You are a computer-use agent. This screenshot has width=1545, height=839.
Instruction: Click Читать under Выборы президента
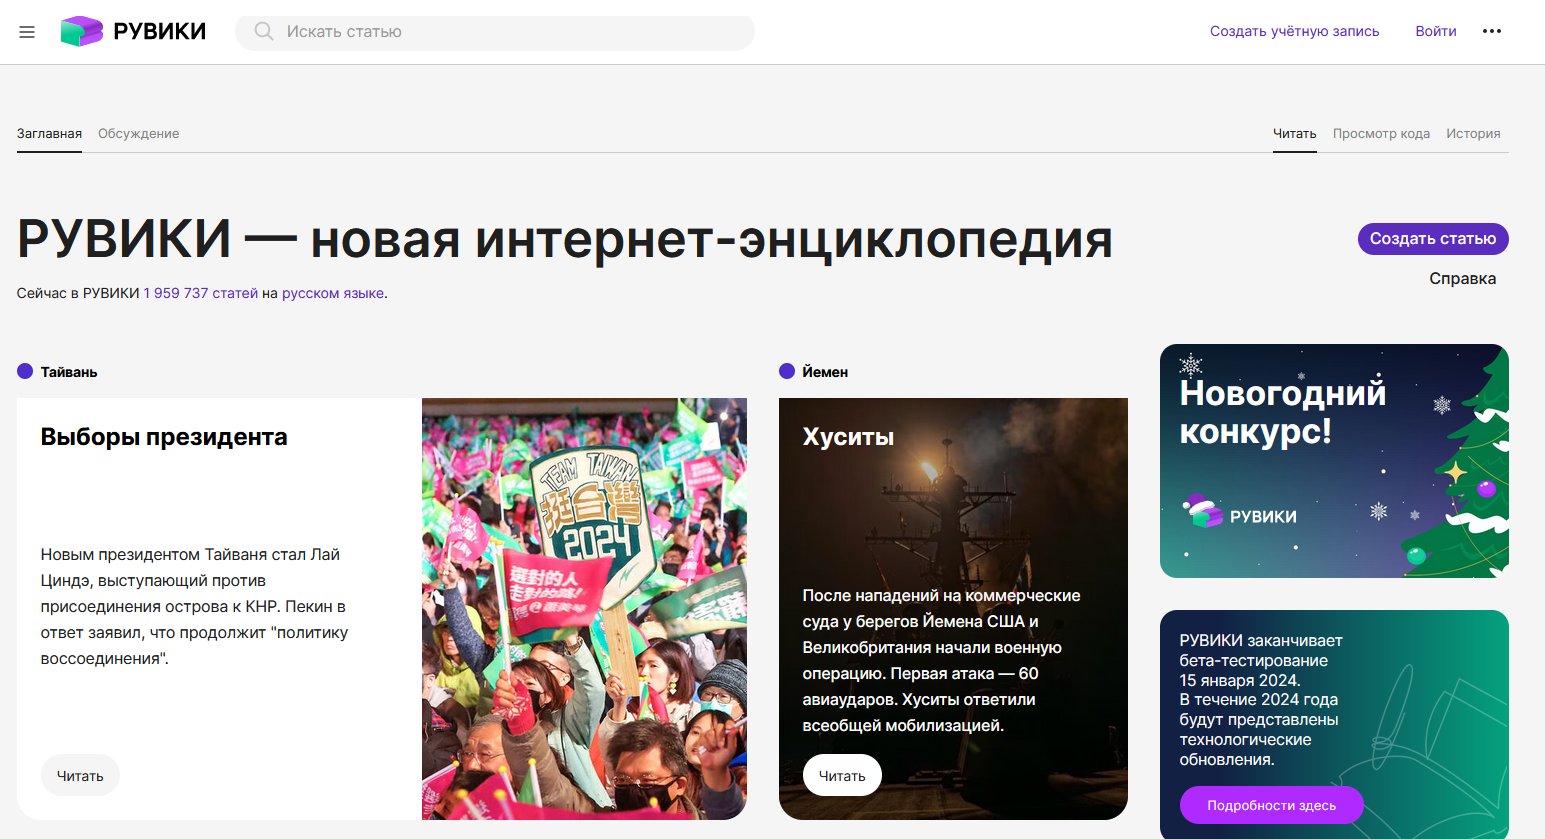click(x=80, y=776)
